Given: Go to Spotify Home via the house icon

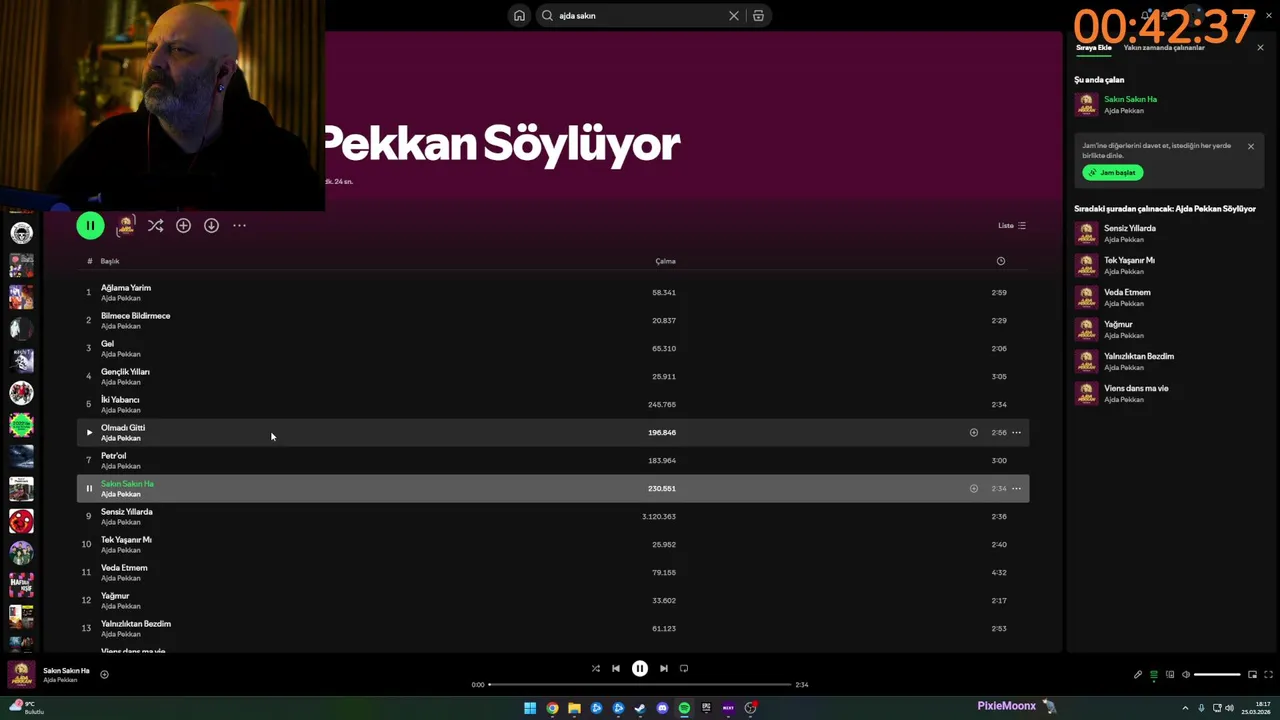Looking at the screenshot, I should [519, 16].
